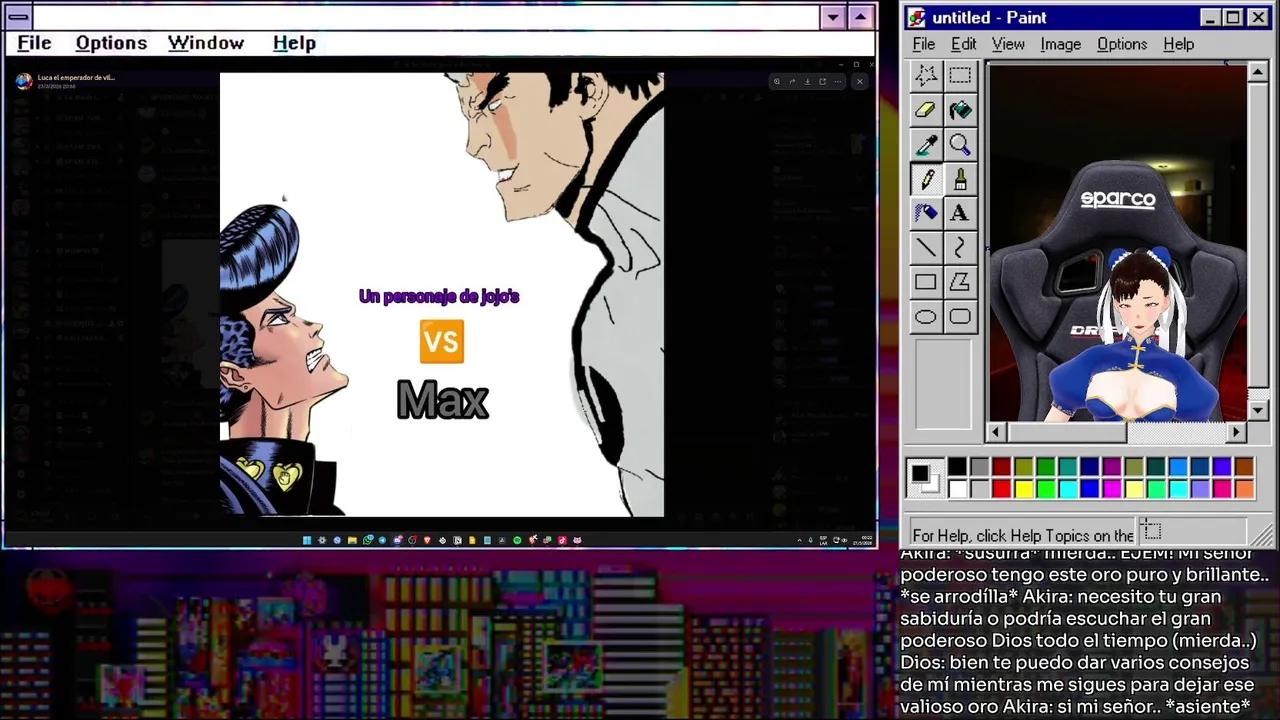
Task: Select the Rounded Rectangle tool
Action: [960, 317]
